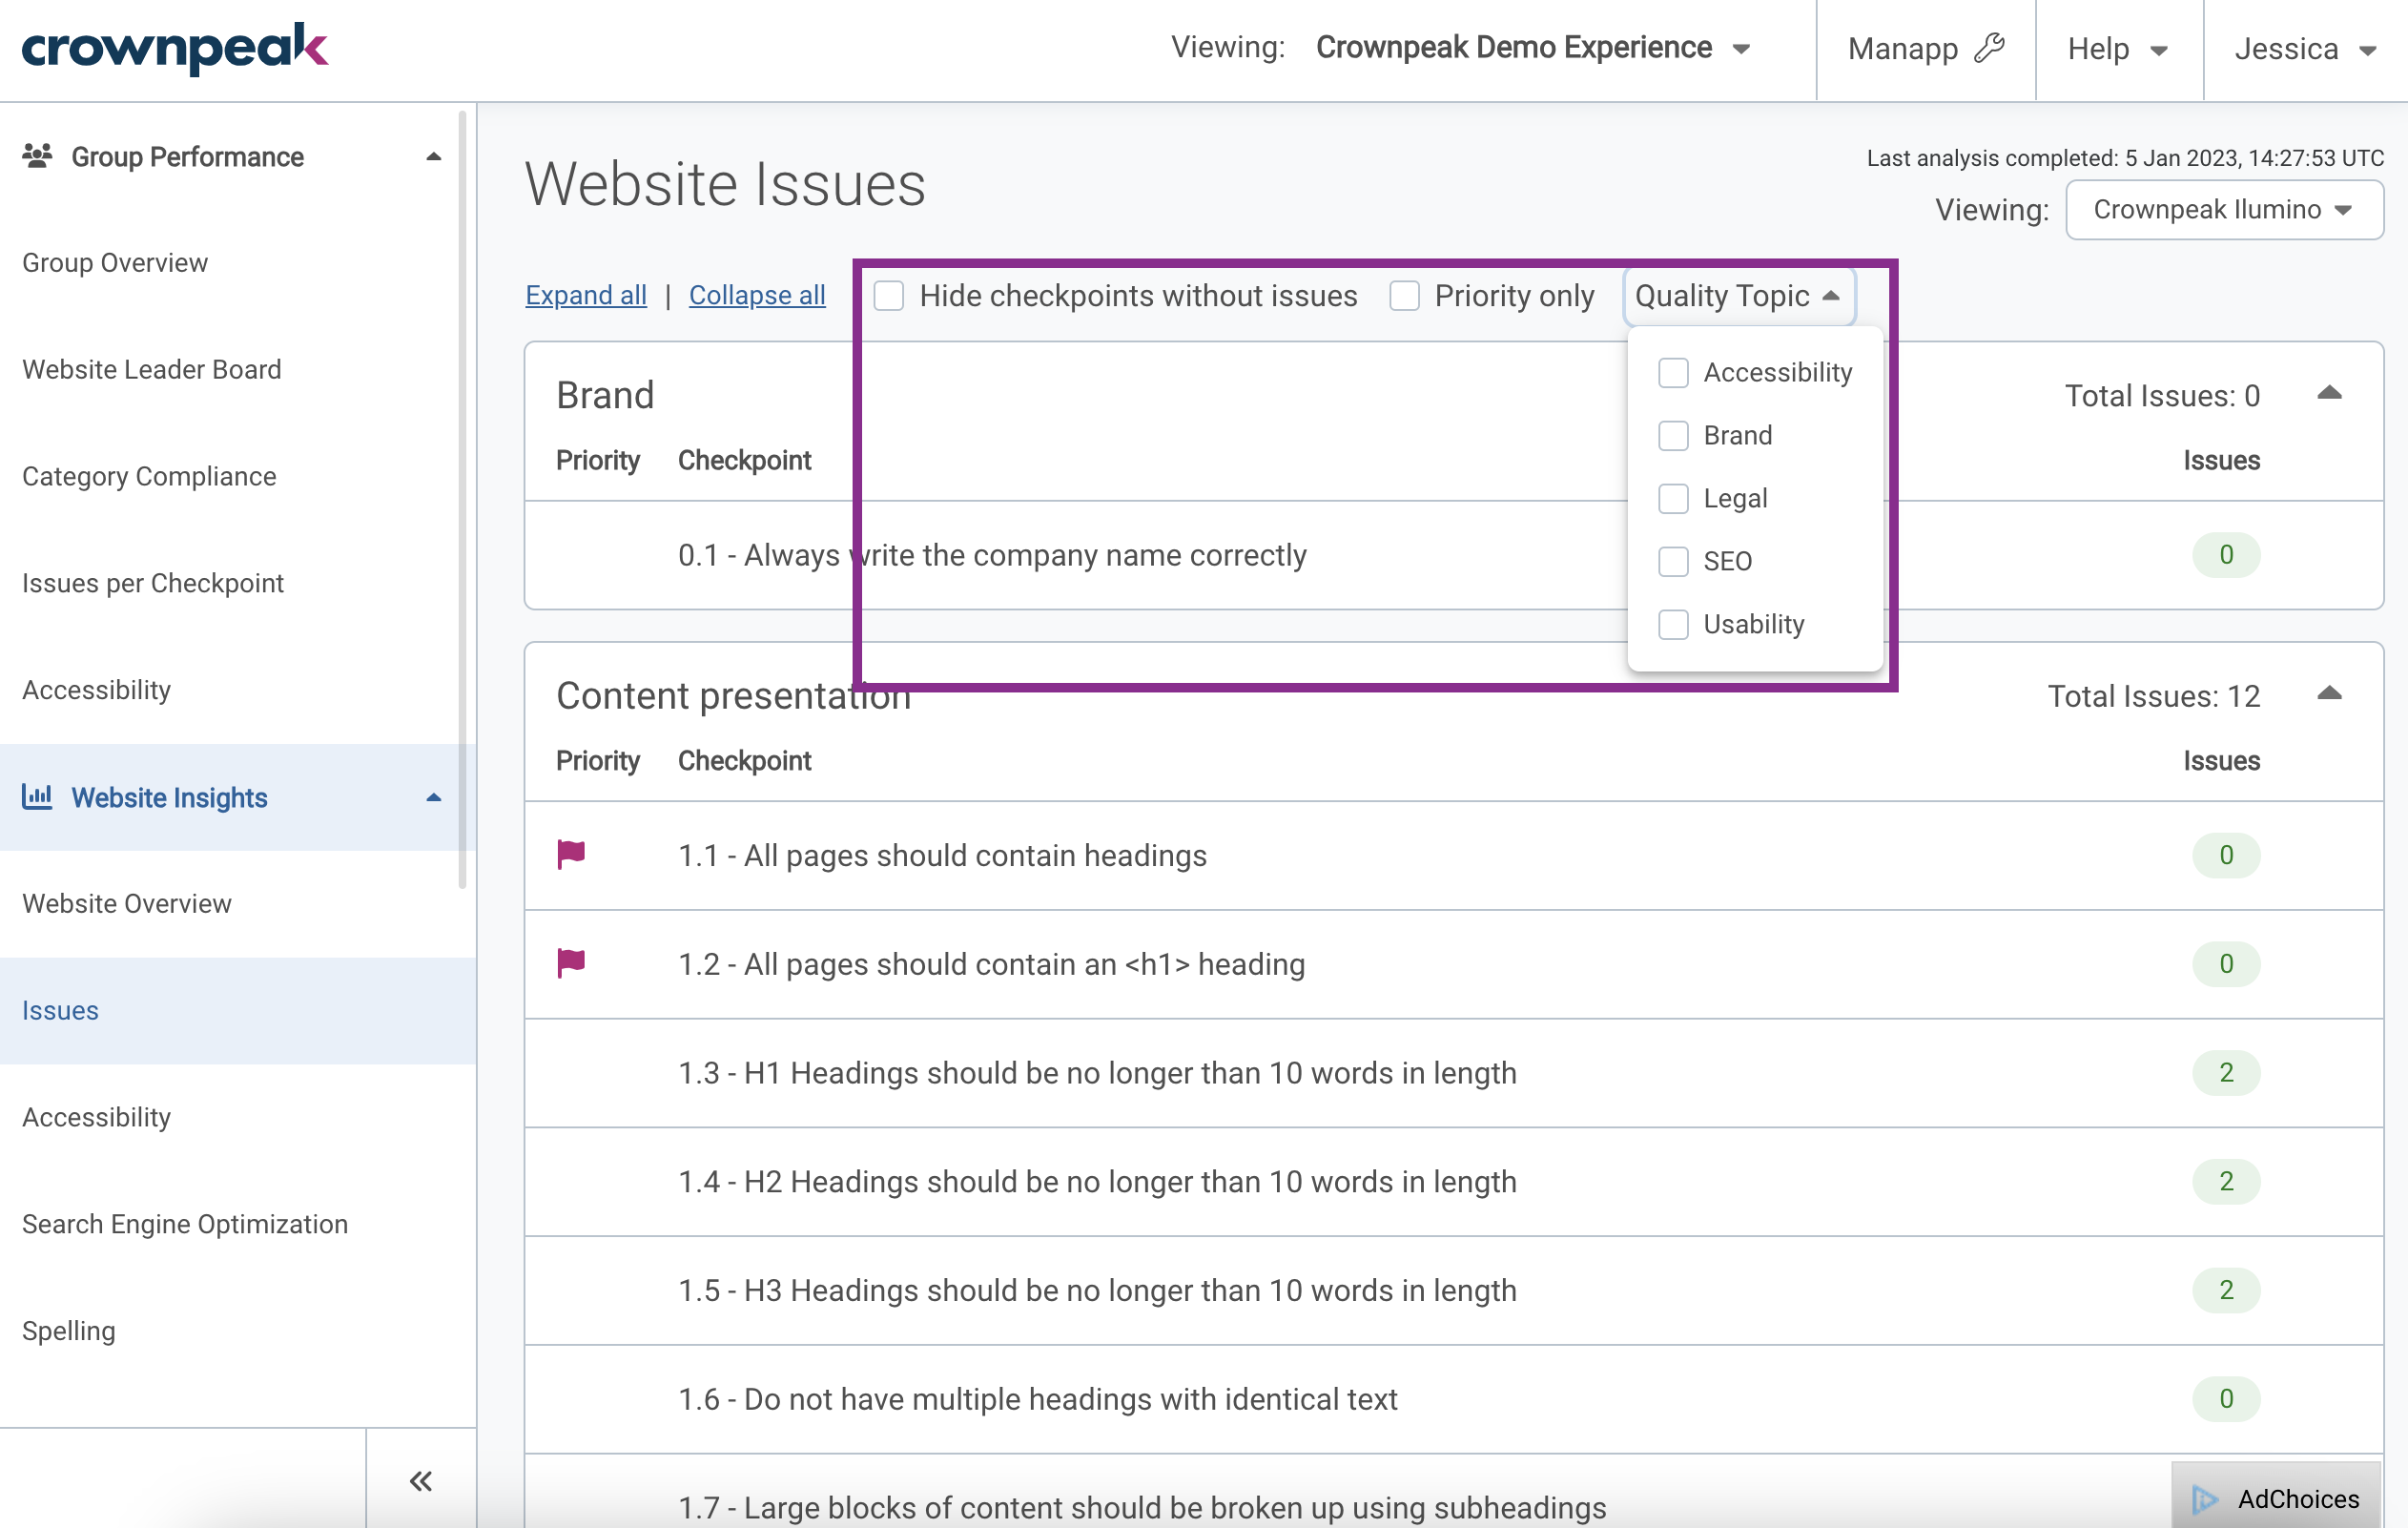Click the Total Issues: 12 label

tap(2153, 696)
